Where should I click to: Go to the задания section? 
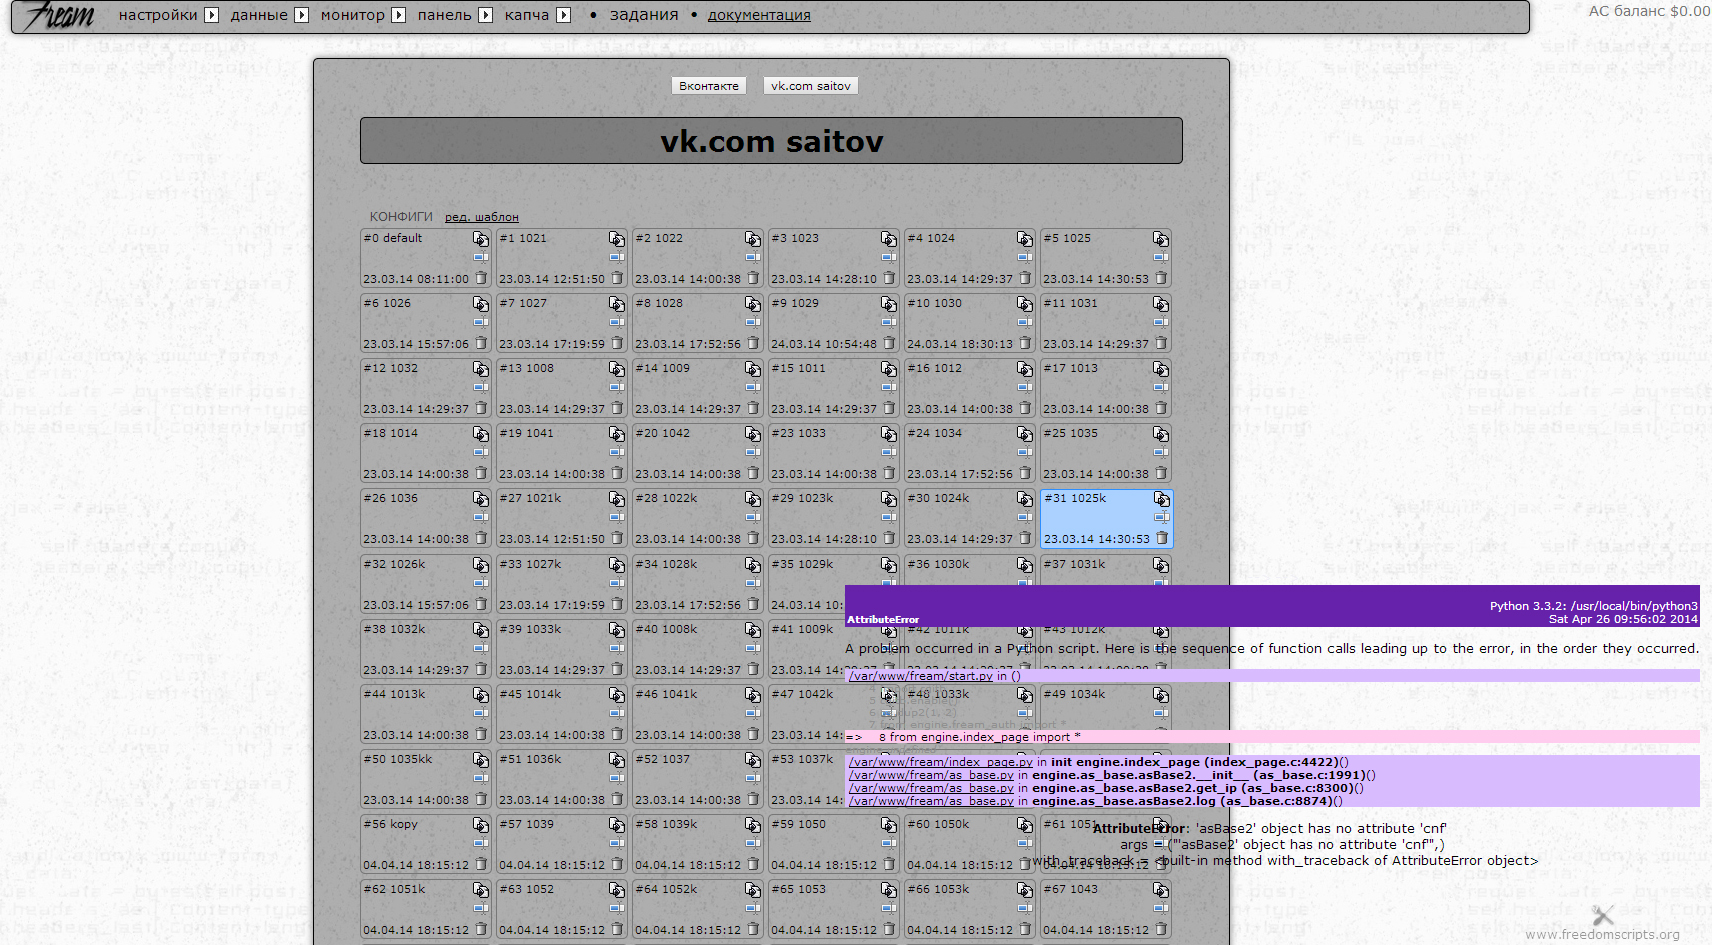(x=644, y=15)
